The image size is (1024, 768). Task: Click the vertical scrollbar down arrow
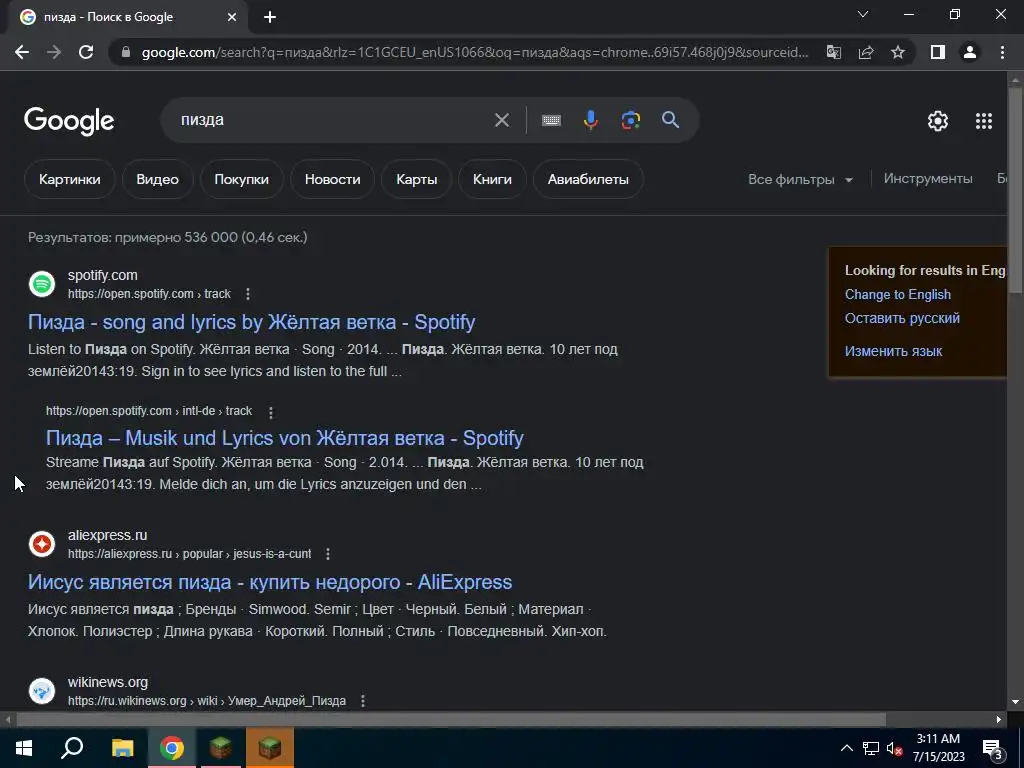(x=1015, y=702)
